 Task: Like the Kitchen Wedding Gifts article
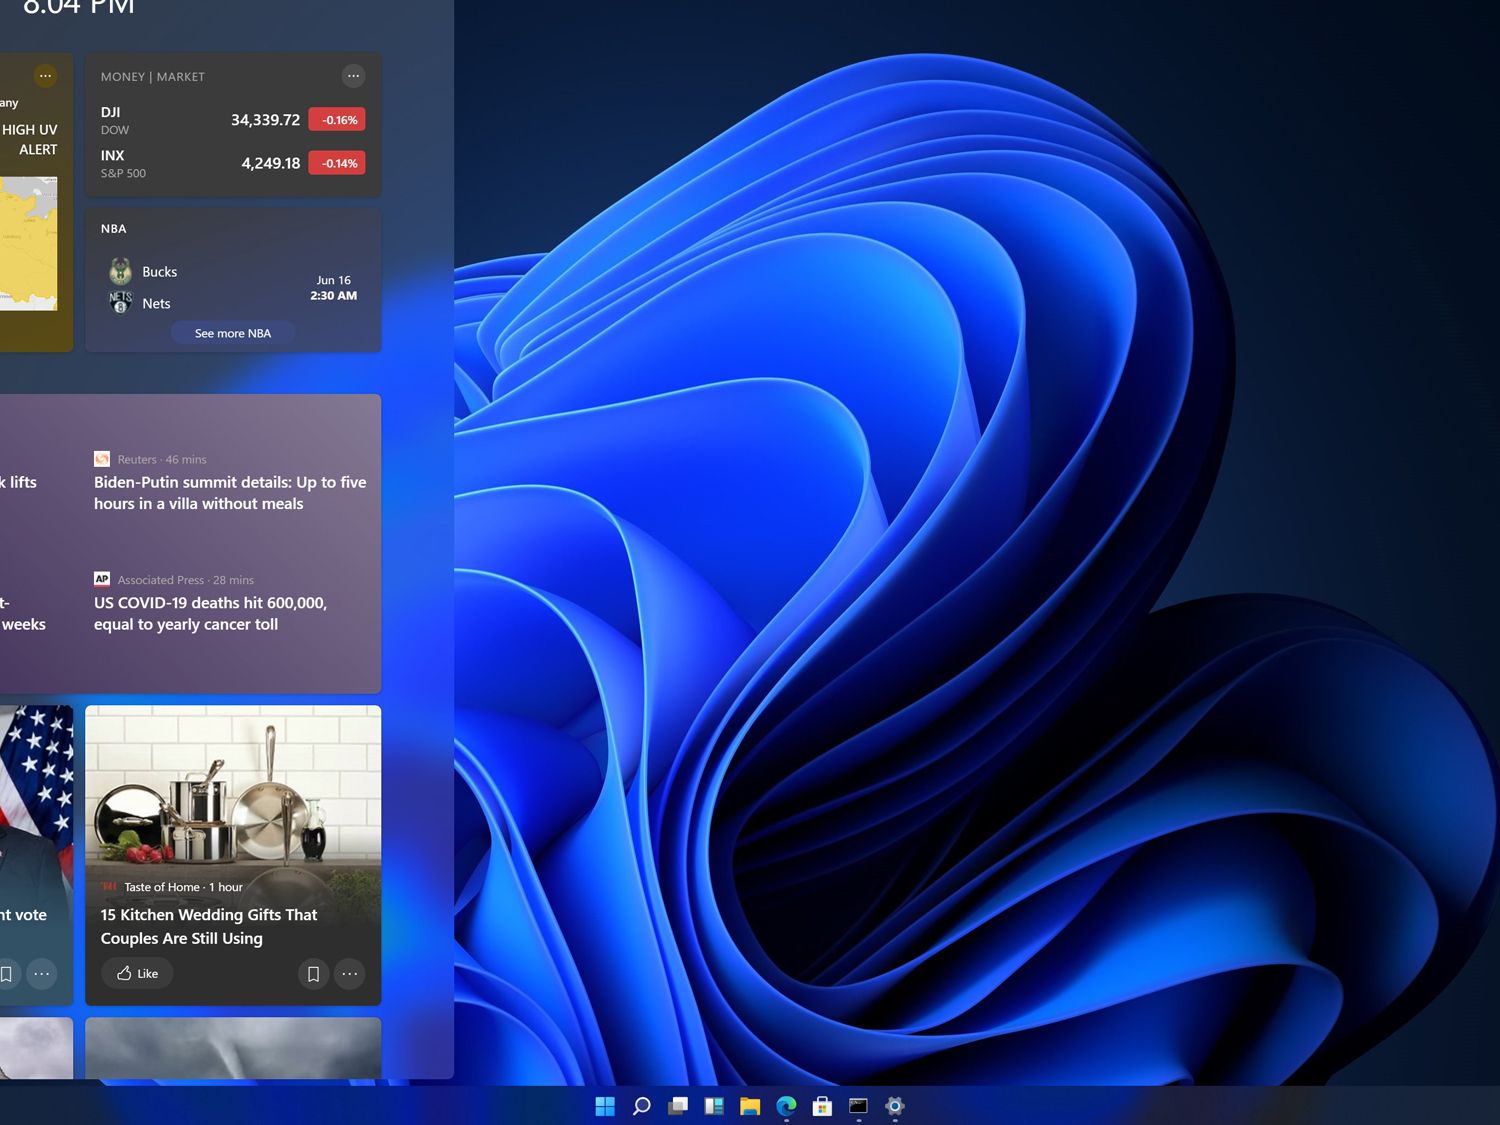tap(137, 973)
